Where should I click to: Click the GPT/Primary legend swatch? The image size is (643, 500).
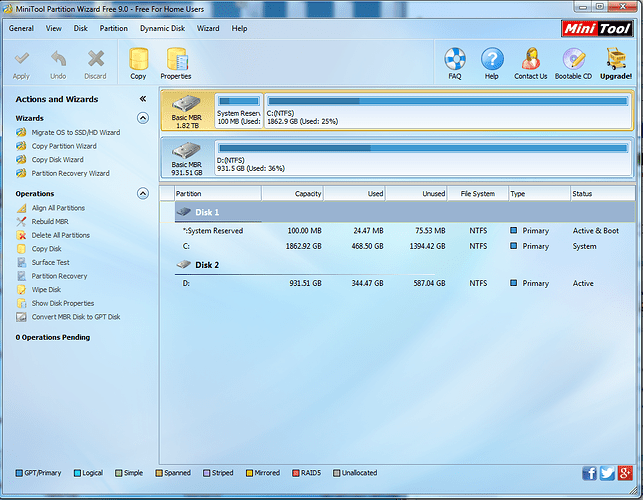pos(19,473)
